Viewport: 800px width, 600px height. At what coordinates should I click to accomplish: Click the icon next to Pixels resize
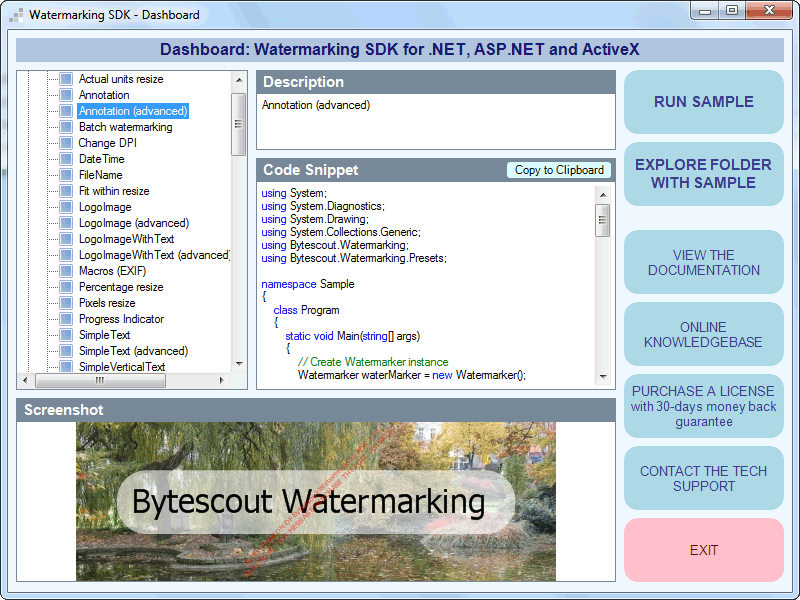click(x=66, y=303)
